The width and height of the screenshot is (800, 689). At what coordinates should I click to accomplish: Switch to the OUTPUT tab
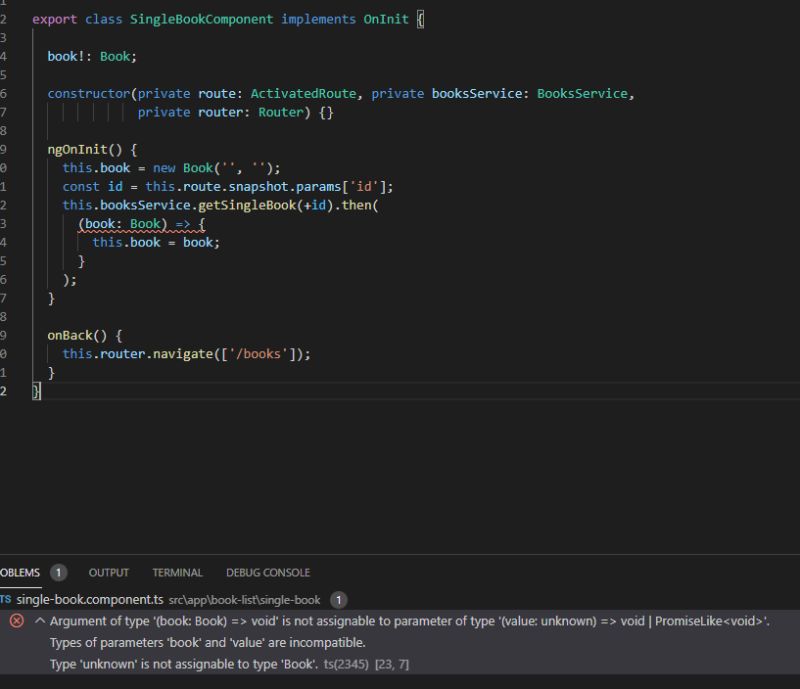pyautogui.click(x=108, y=572)
